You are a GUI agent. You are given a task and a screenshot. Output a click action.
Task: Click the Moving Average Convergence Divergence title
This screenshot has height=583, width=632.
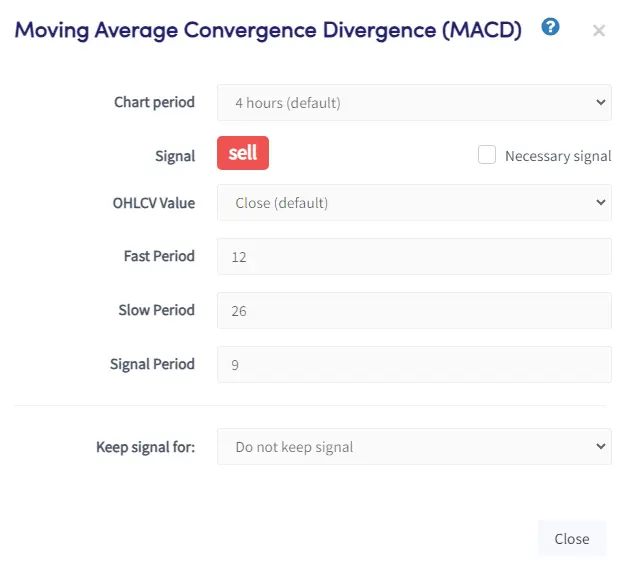point(268,31)
